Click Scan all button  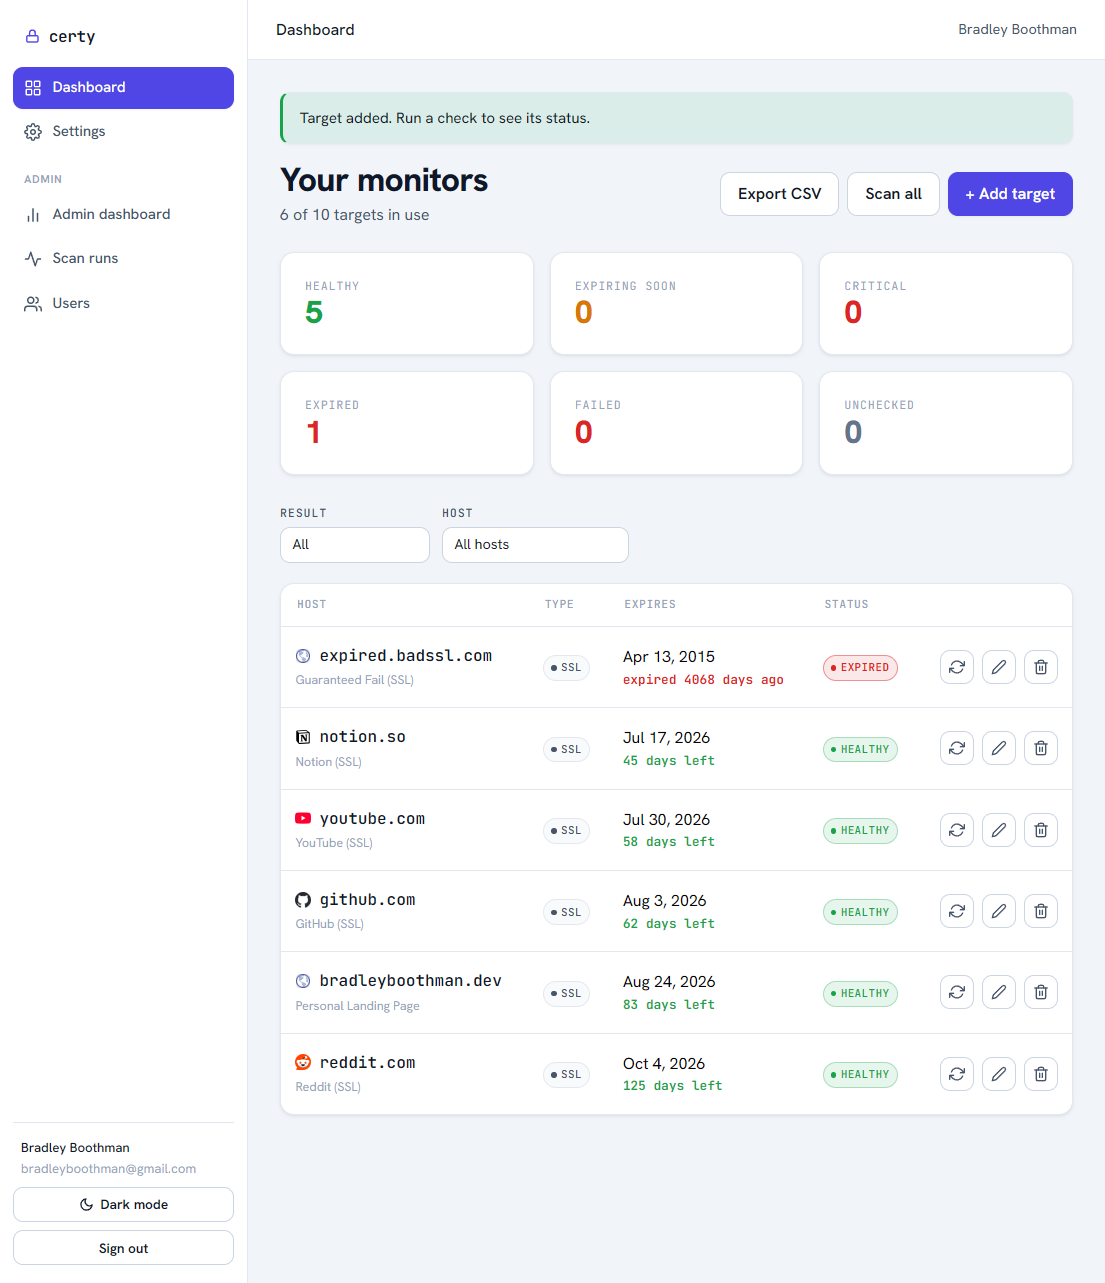point(893,194)
